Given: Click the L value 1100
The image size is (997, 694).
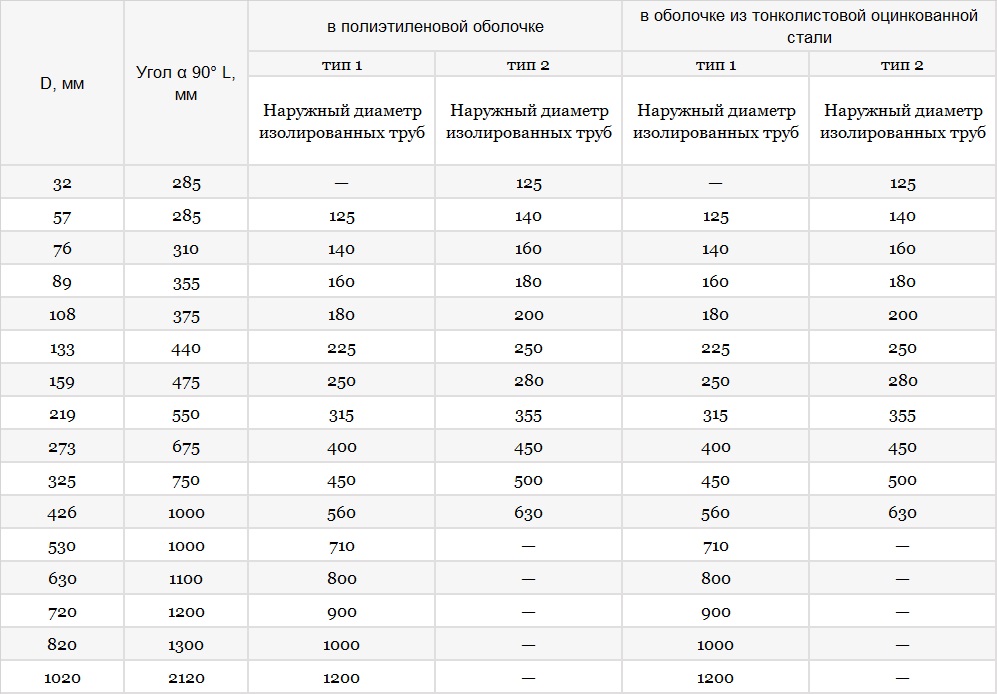Looking at the screenshot, I should 186,579.
